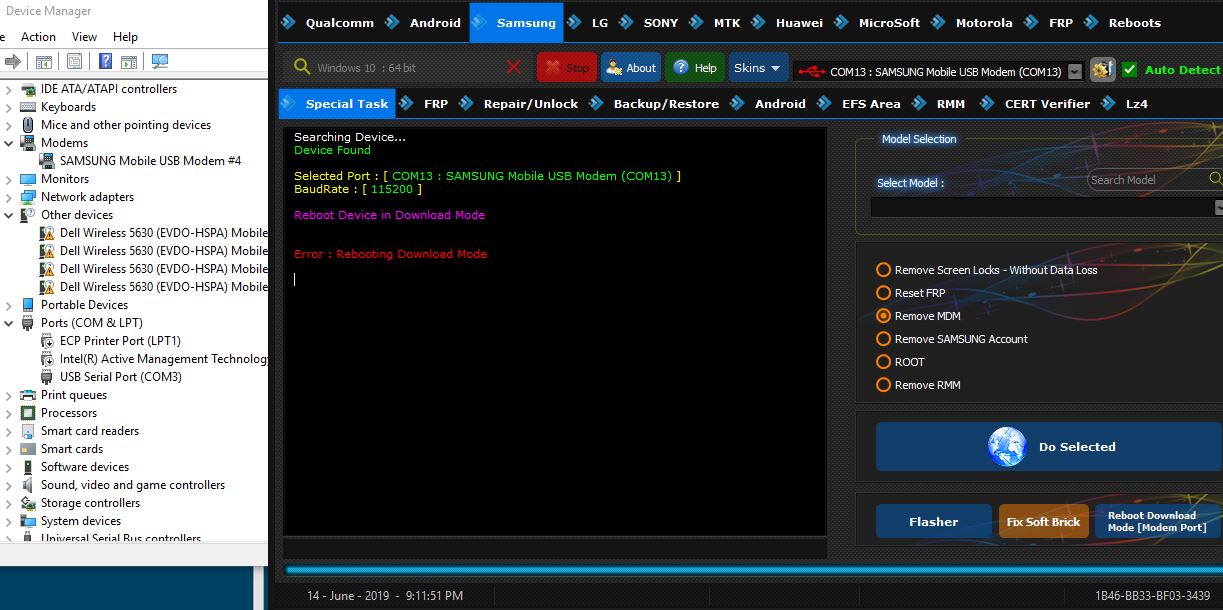1223x610 pixels.
Task: Collapse the Modems node
Action: [9, 143]
